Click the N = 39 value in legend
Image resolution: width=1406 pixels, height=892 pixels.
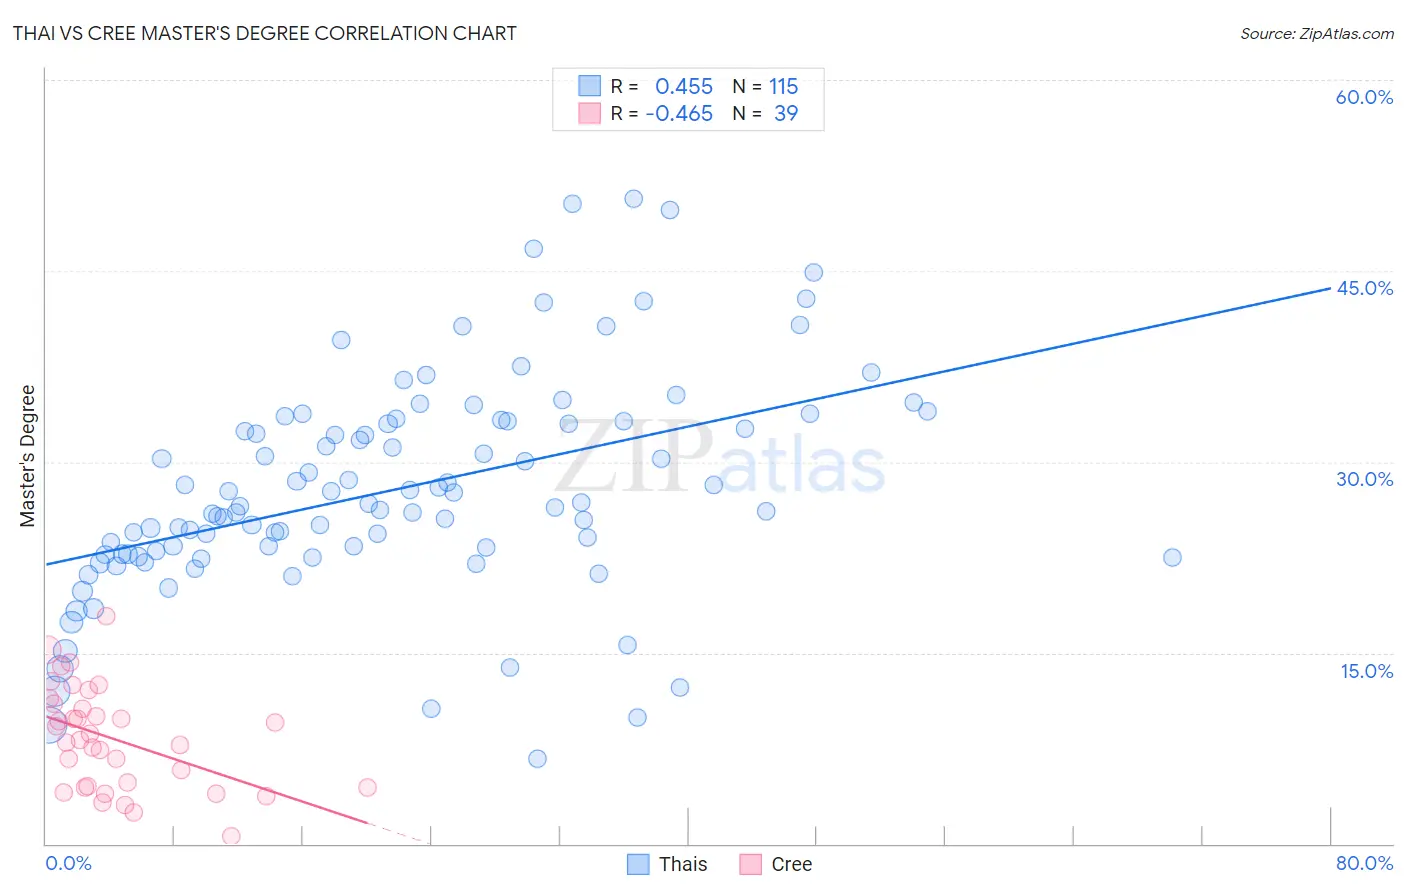click(765, 113)
